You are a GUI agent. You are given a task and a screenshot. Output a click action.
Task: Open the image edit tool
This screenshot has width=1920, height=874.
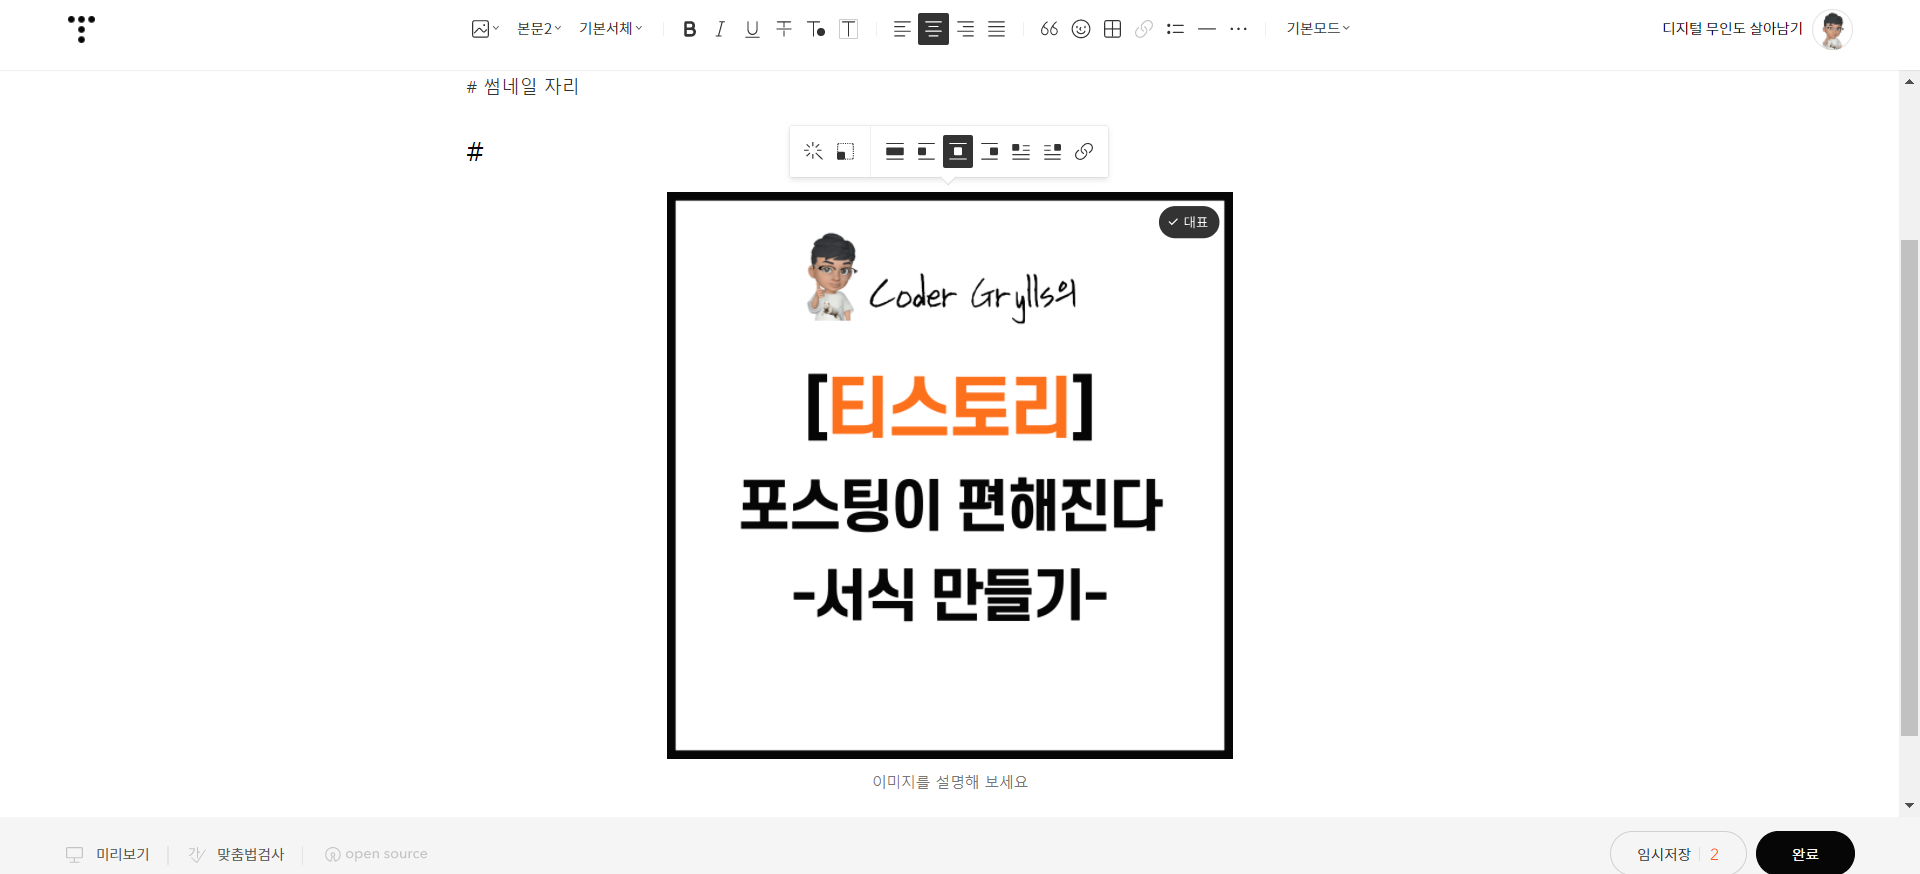click(x=813, y=152)
